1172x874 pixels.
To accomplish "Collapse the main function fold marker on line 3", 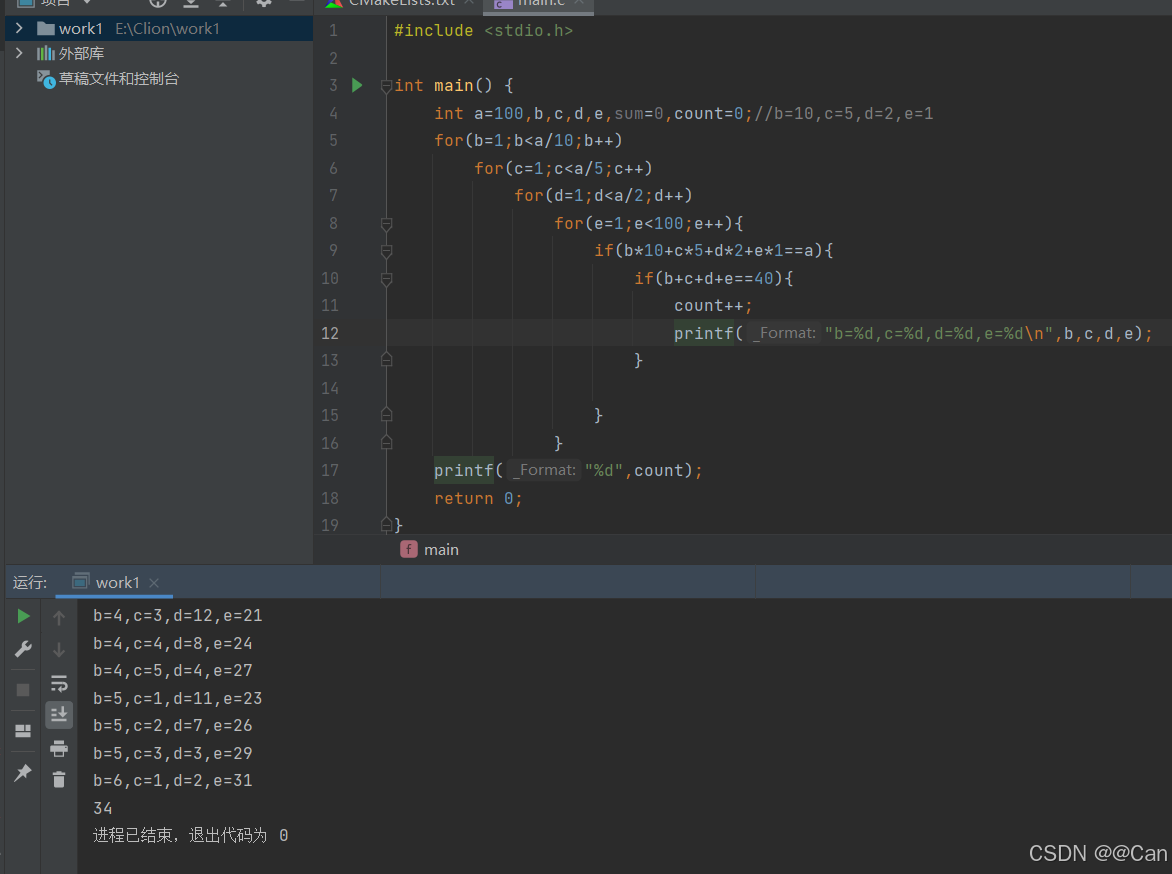I will [x=386, y=86].
